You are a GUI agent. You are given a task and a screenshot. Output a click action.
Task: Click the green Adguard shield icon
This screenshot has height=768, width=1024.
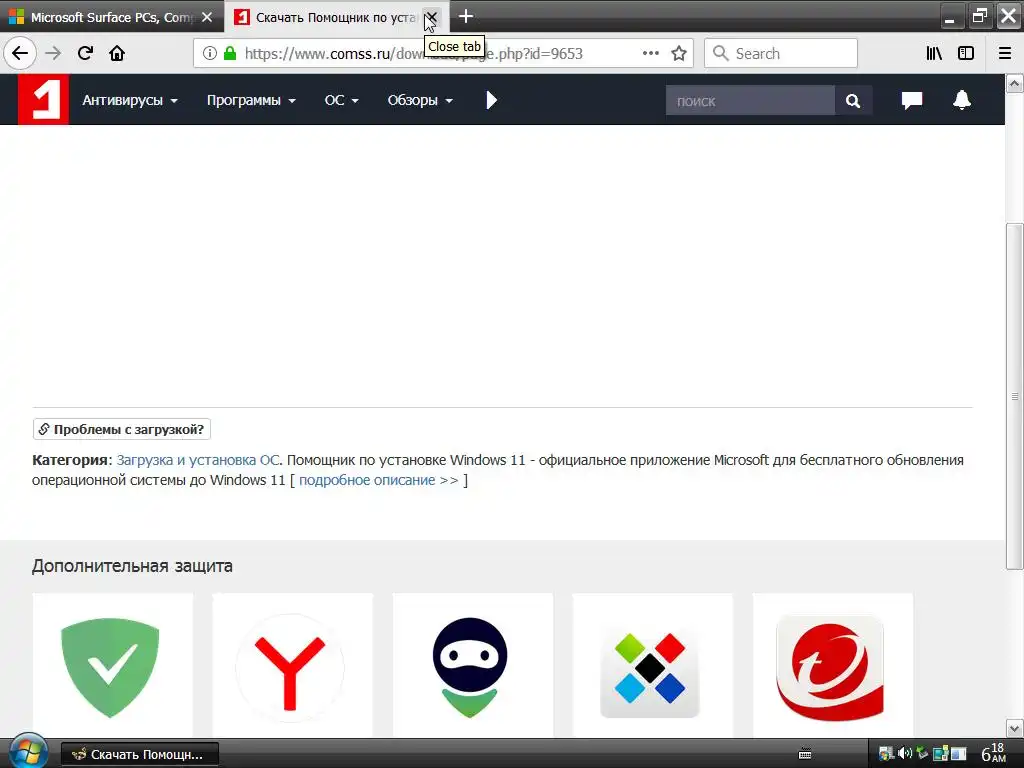point(110,667)
